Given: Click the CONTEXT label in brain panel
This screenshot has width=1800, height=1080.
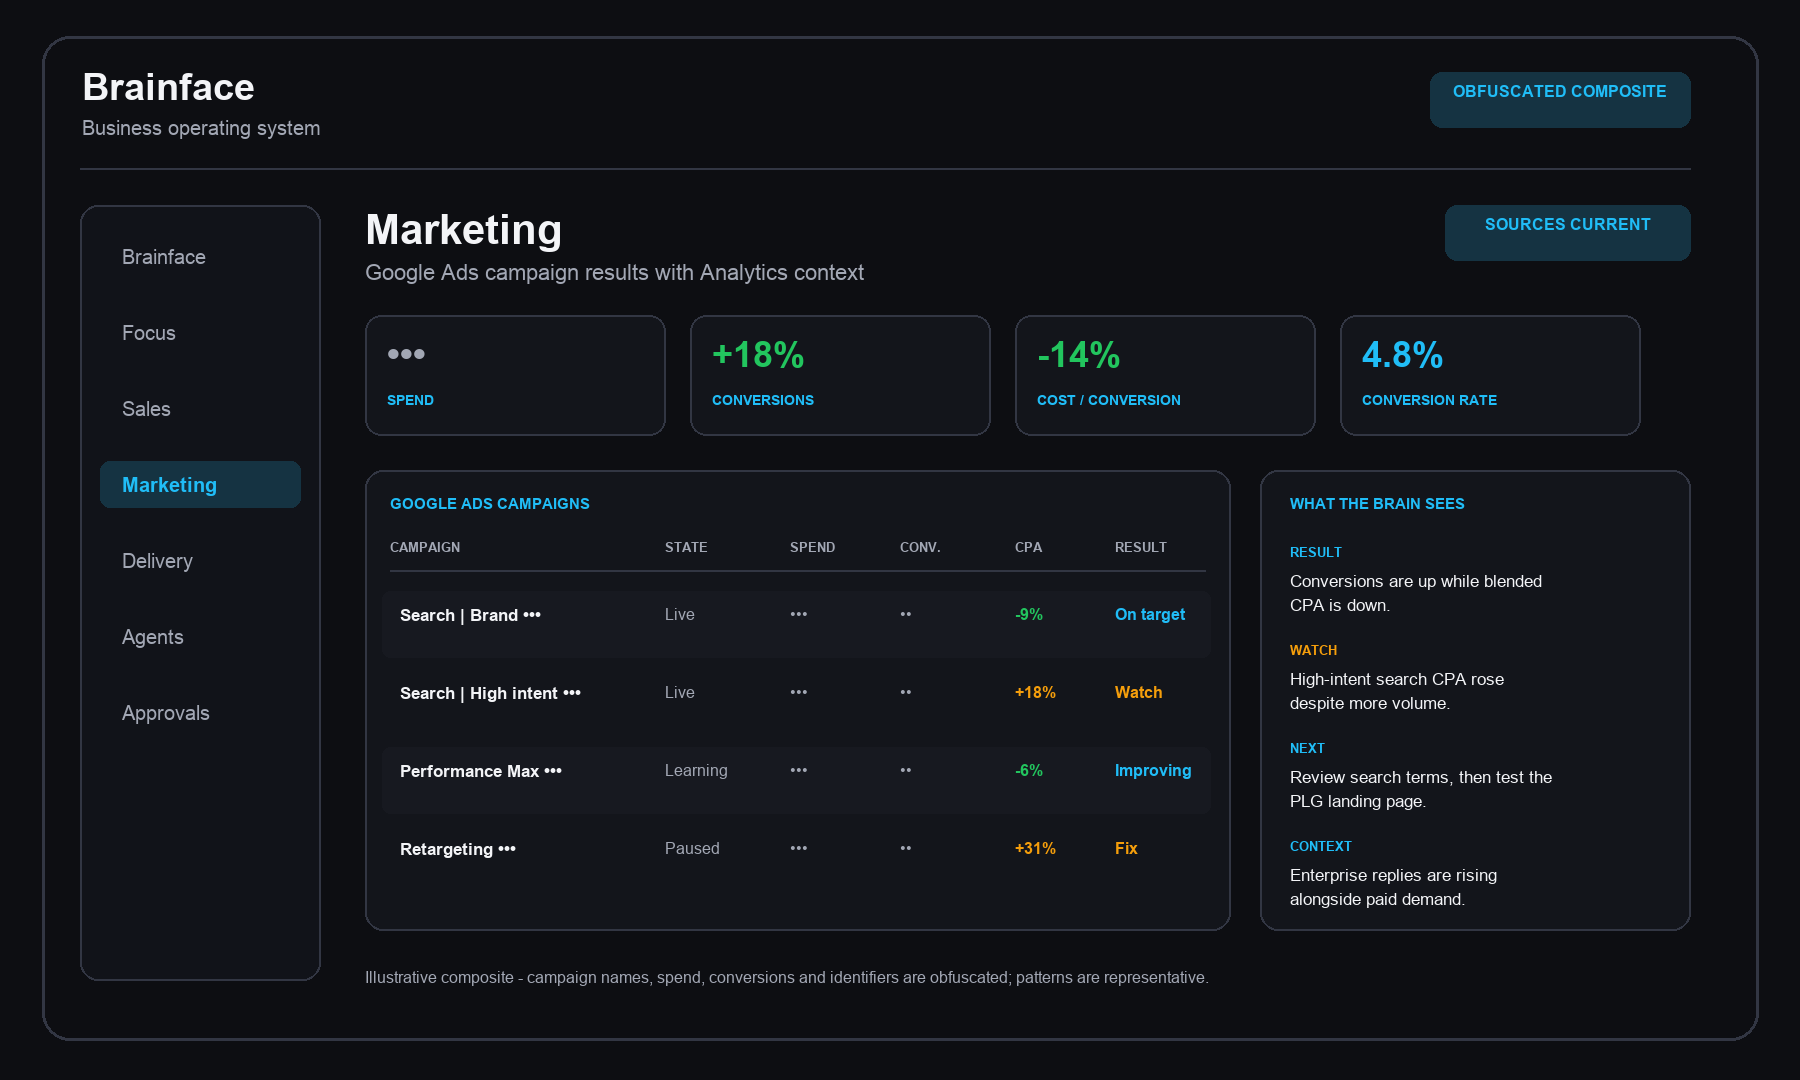Looking at the screenshot, I should pos(1321,846).
